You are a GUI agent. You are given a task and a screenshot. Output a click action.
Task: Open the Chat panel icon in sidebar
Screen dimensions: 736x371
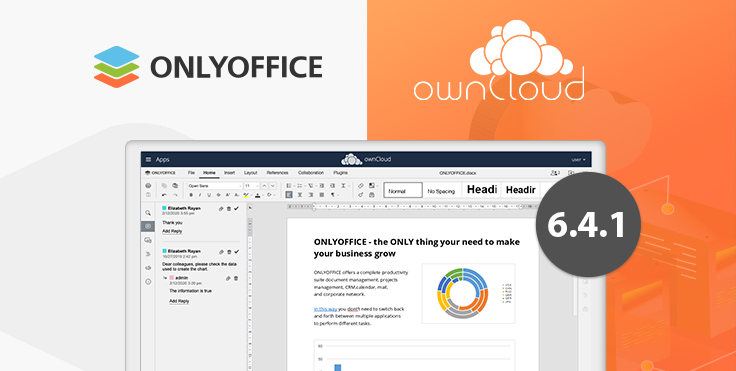[x=148, y=240]
